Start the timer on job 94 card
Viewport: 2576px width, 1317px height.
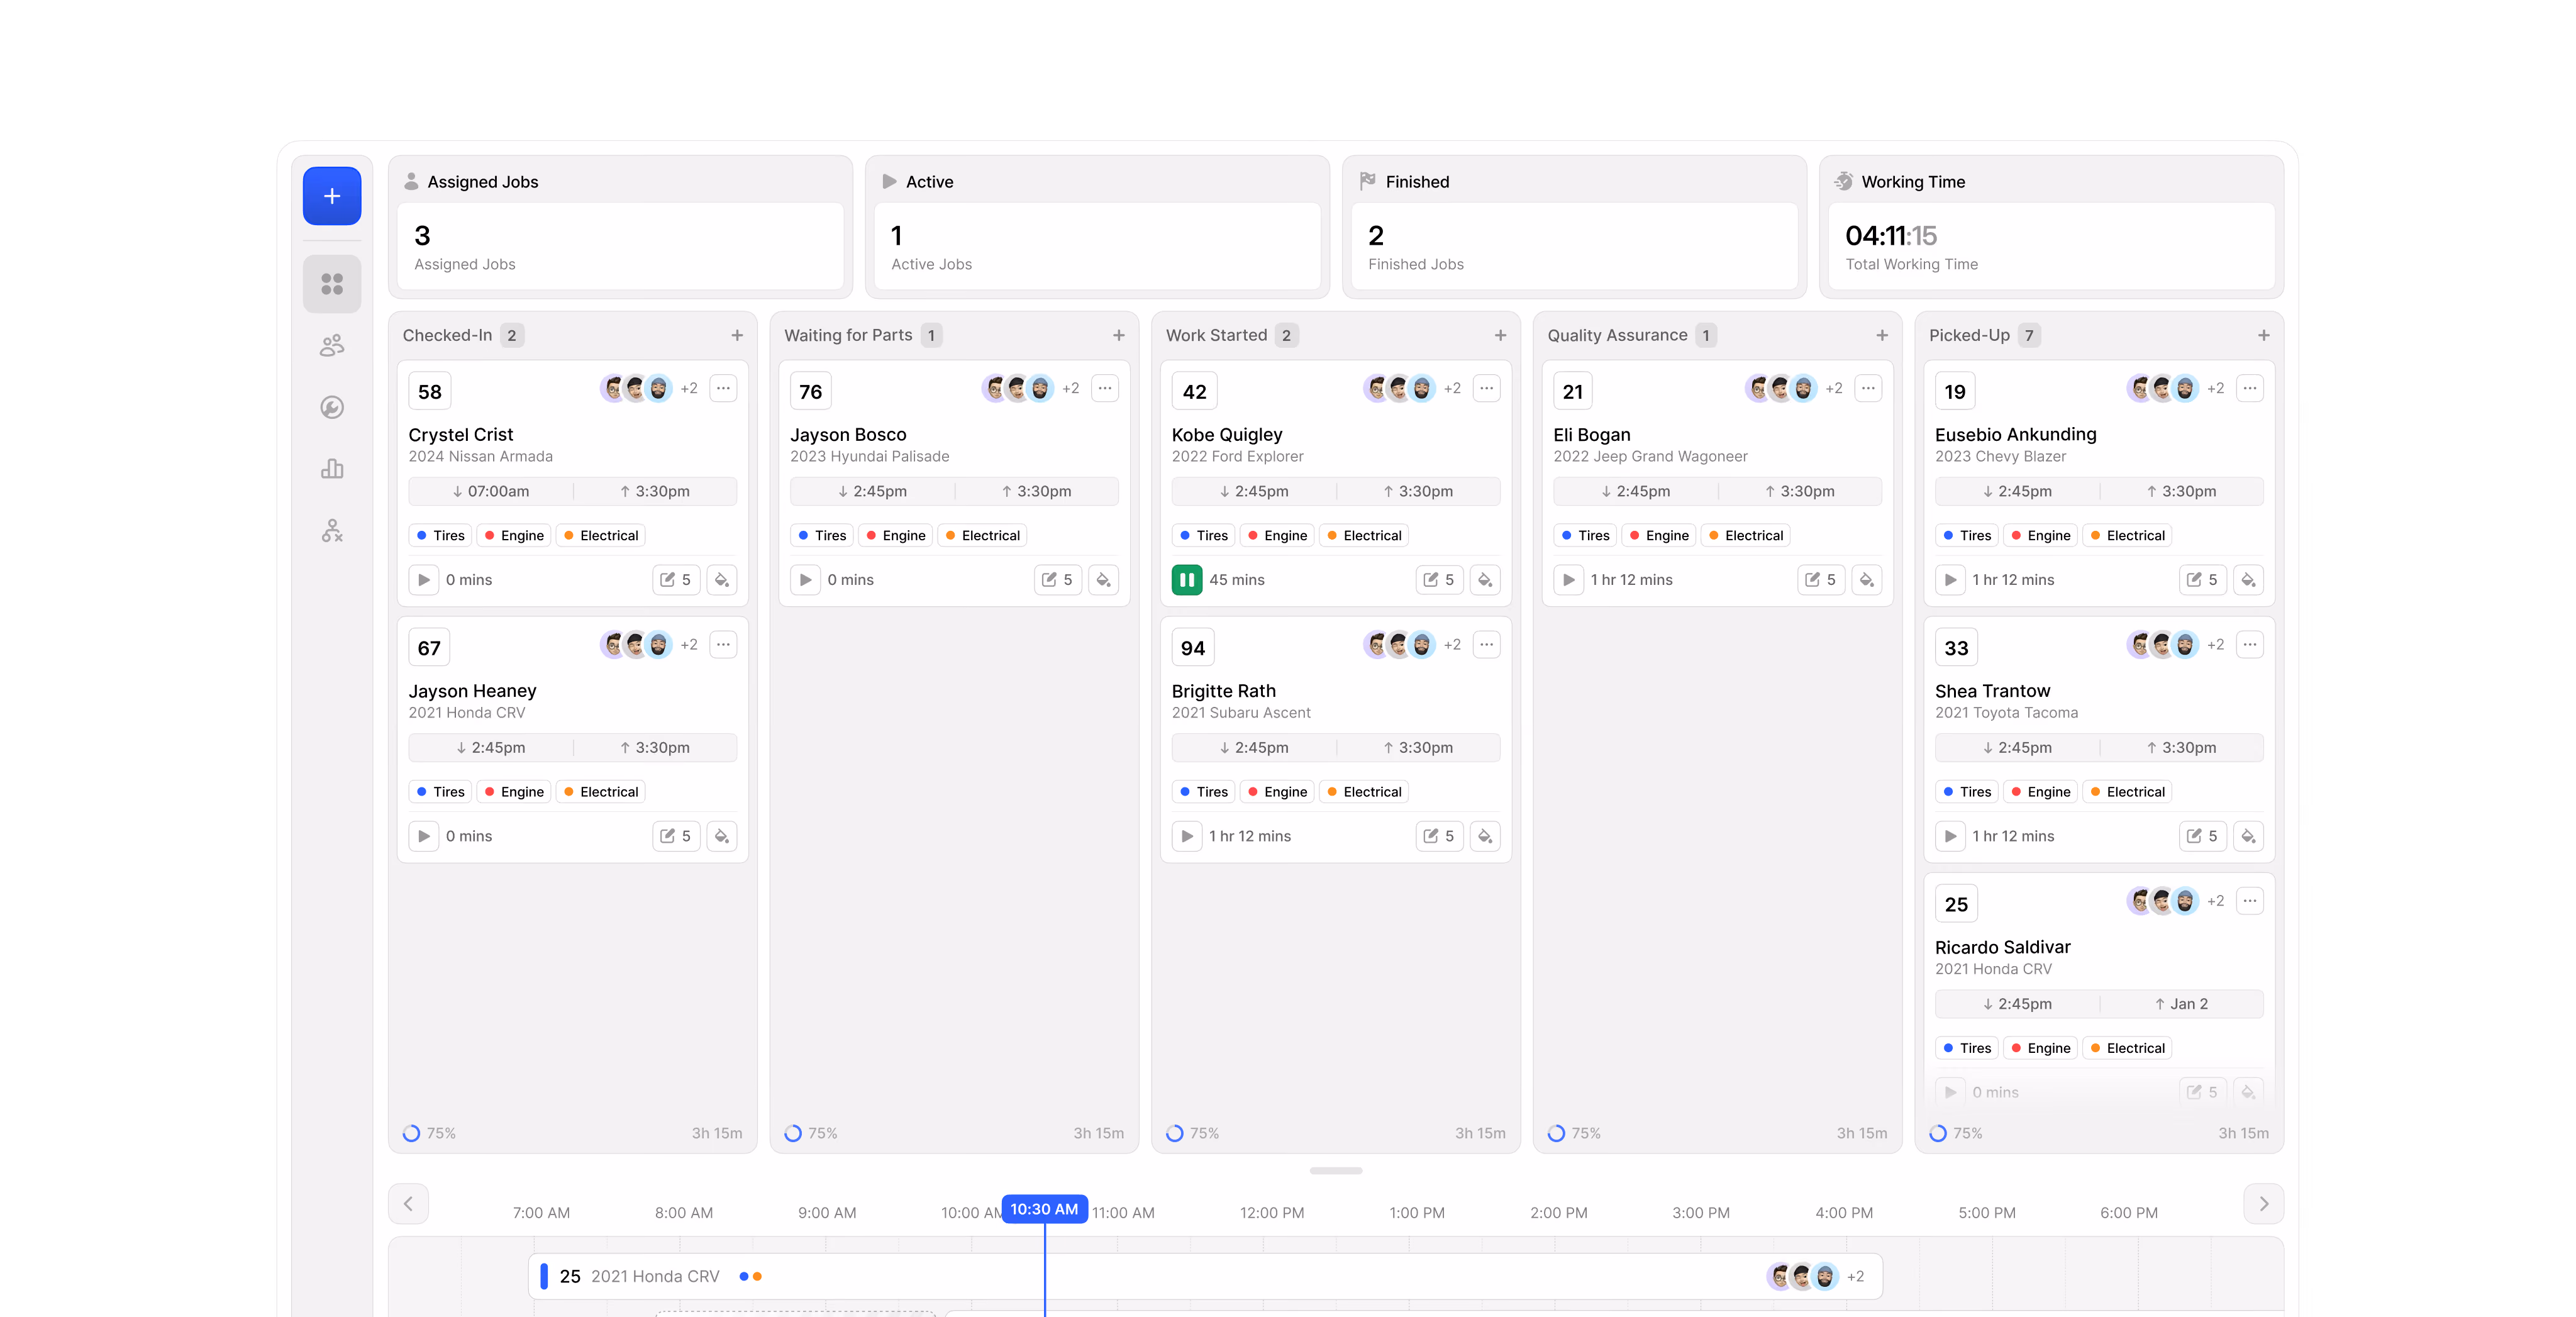pyautogui.click(x=1187, y=836)
